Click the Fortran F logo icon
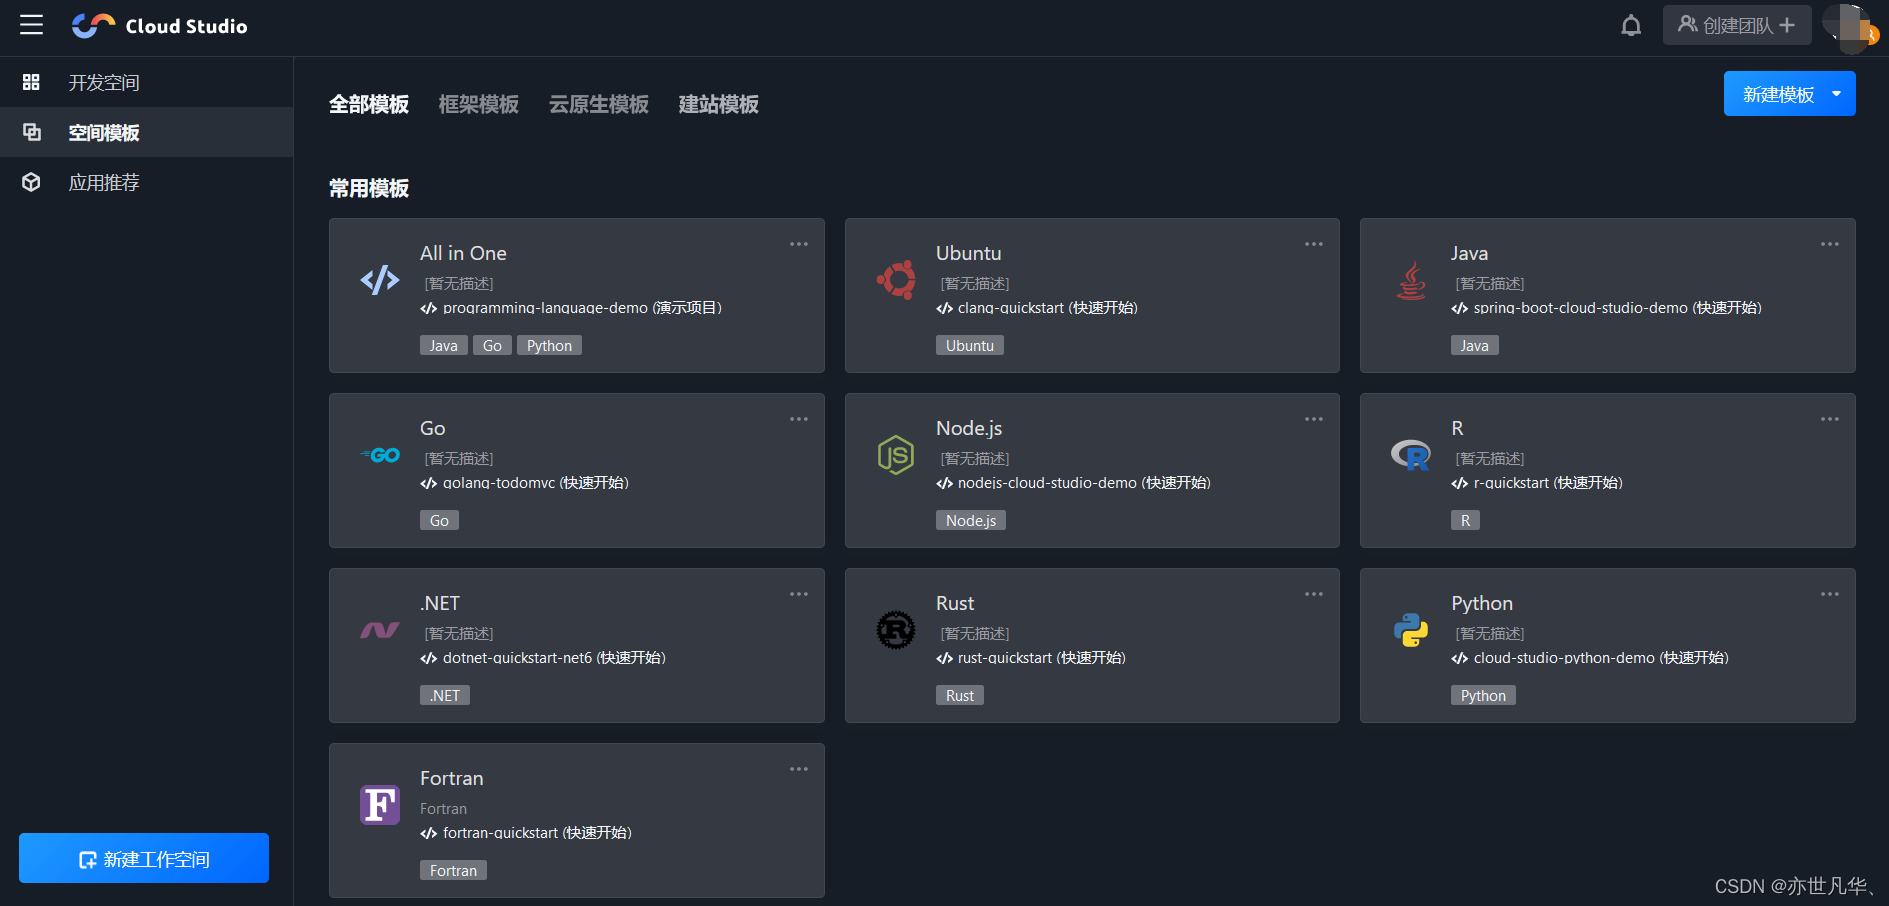1889x906 pixels. tap(380, 805)
